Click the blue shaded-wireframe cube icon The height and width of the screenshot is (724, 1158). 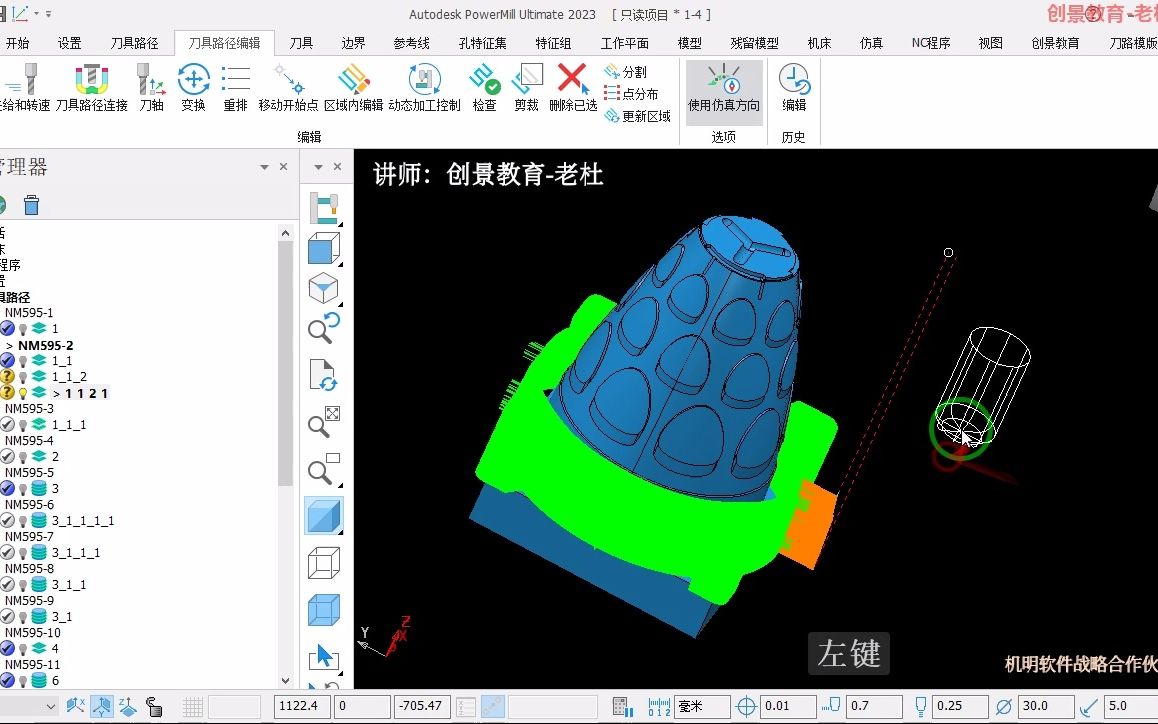click(323, 610)
